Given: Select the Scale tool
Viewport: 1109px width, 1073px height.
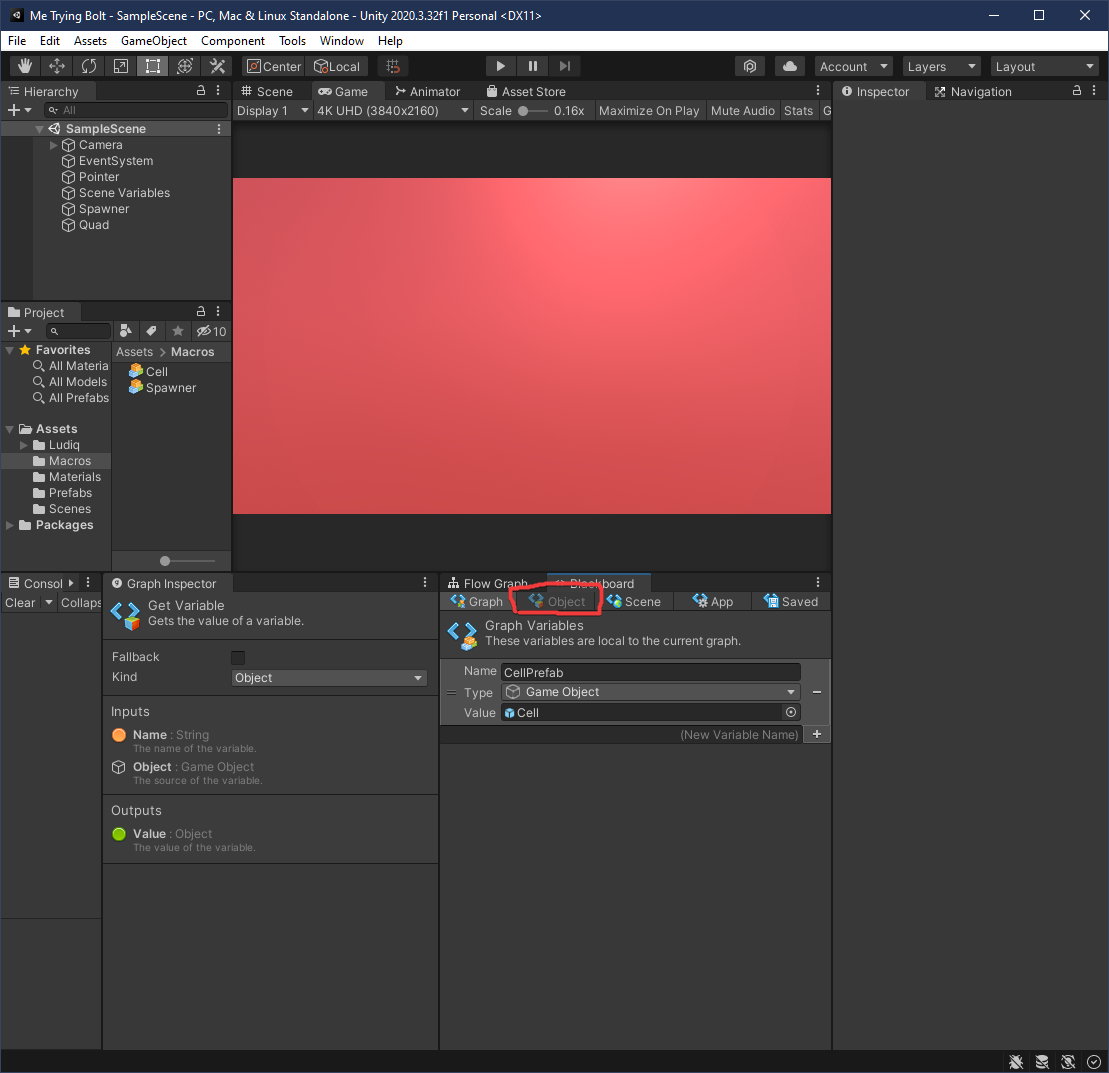Looking at the screenshot, I should (x=121, y=66).
